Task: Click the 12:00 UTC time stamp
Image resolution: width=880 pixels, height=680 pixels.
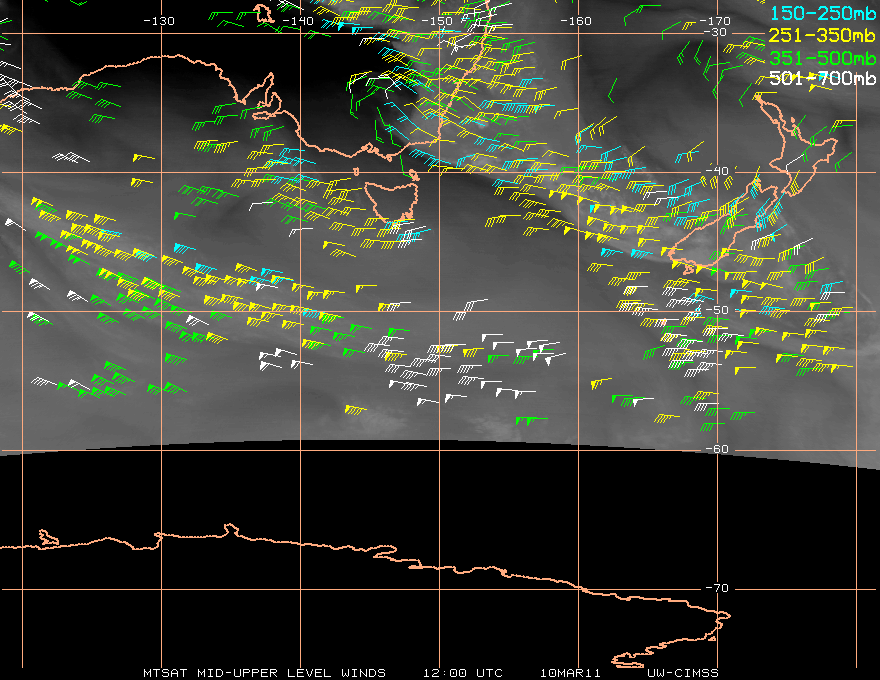Action: pyautogui.click(x=463, y=673)
